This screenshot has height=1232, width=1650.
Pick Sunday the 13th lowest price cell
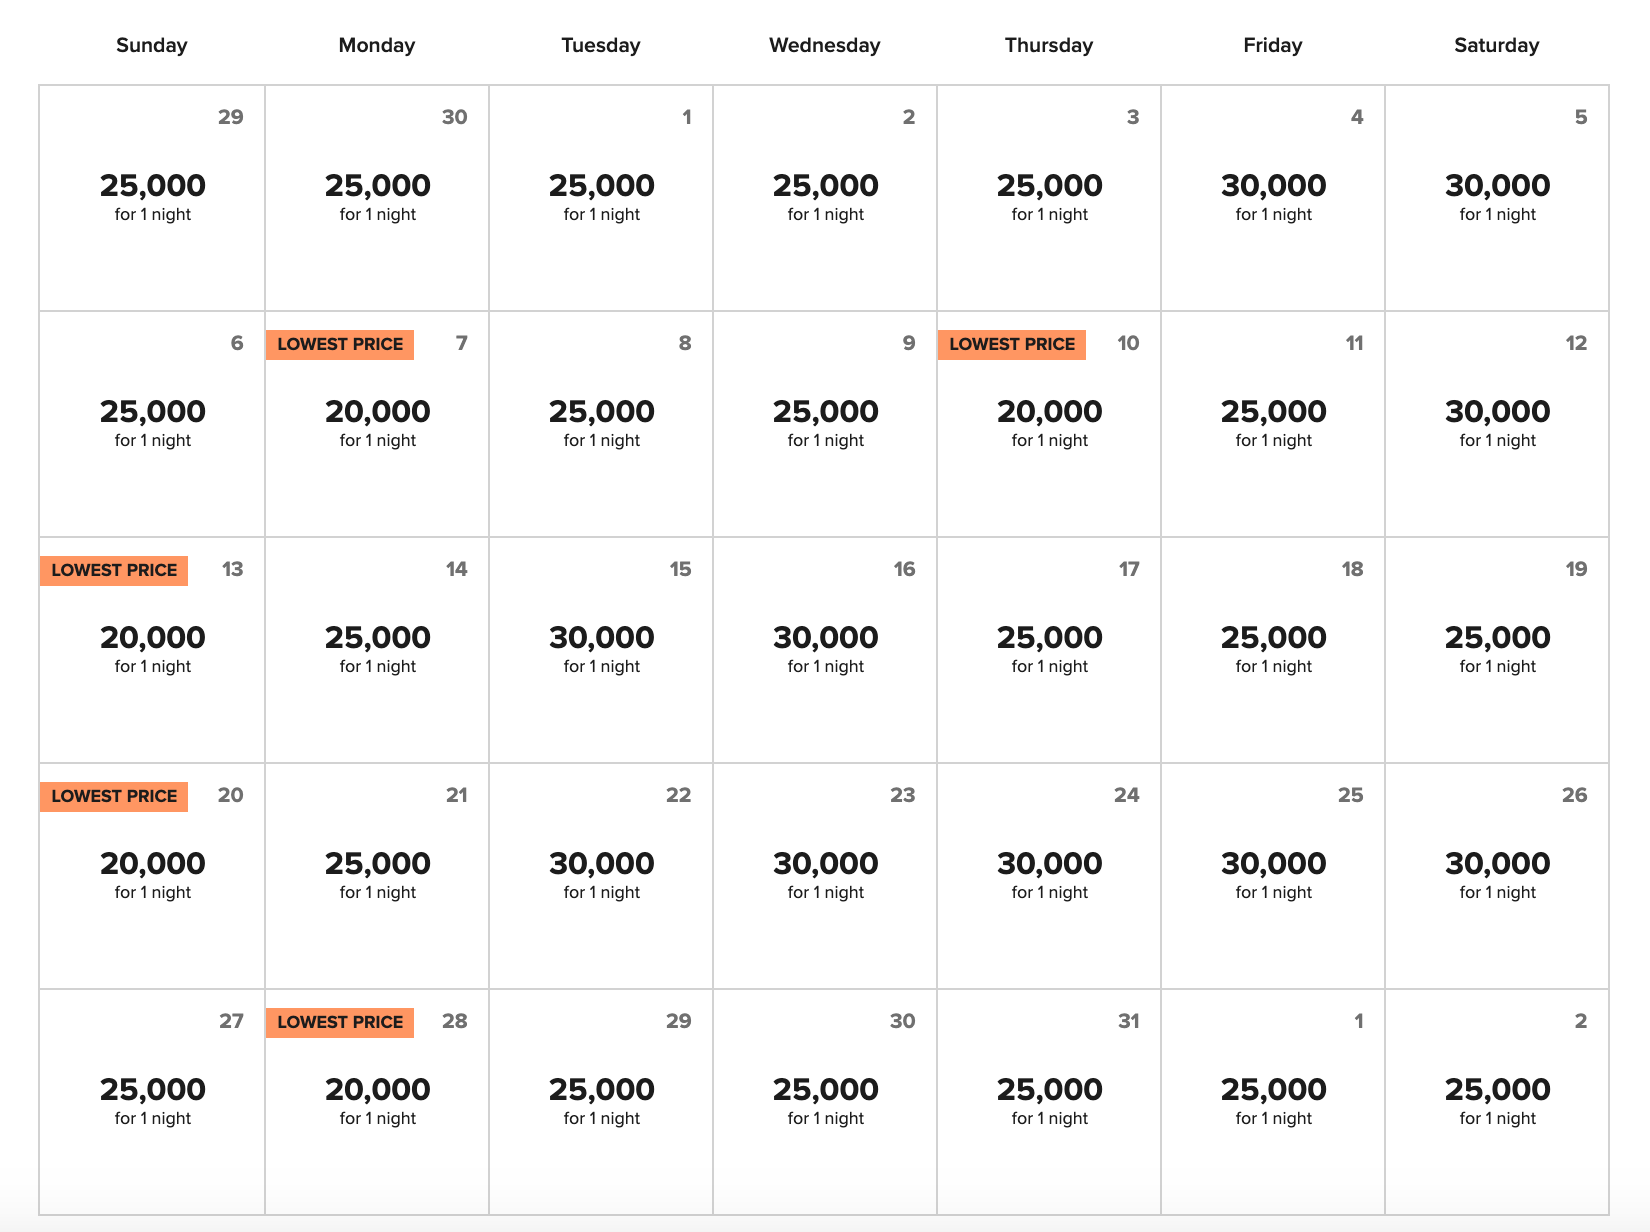(x=152, y=650)
